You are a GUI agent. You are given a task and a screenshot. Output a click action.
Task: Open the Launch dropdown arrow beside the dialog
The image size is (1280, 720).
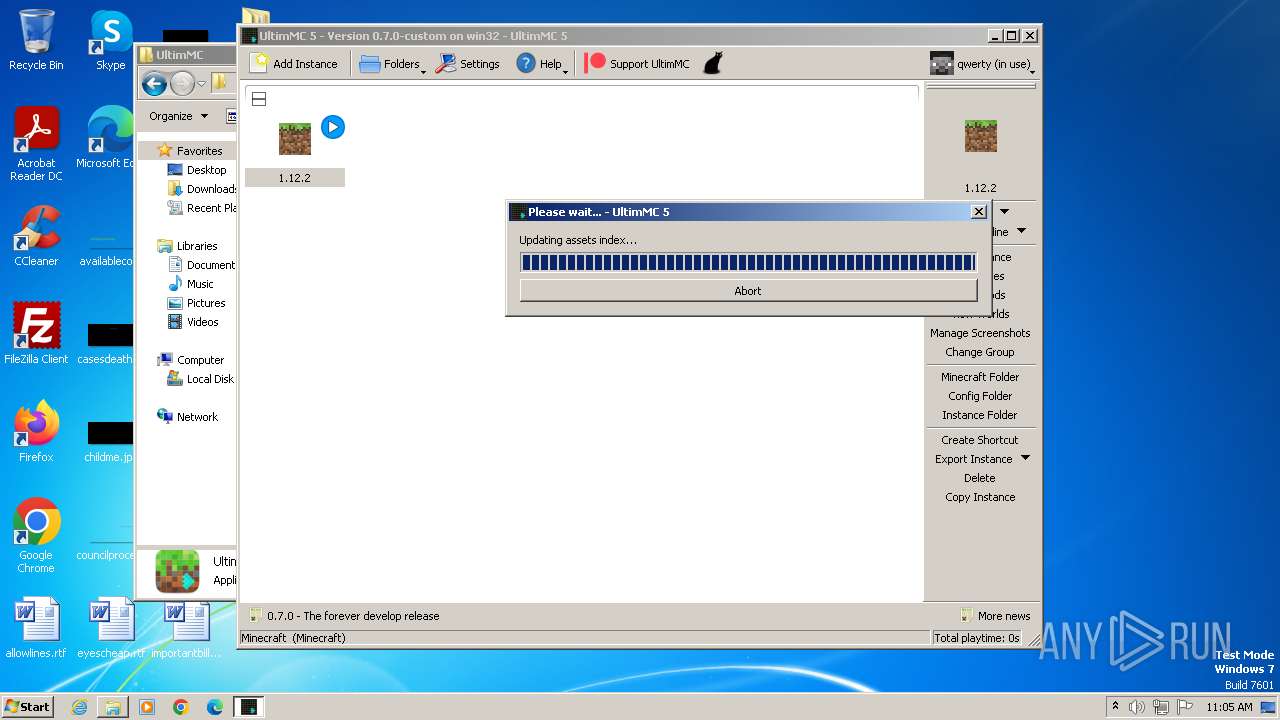tap(1004, 211)
